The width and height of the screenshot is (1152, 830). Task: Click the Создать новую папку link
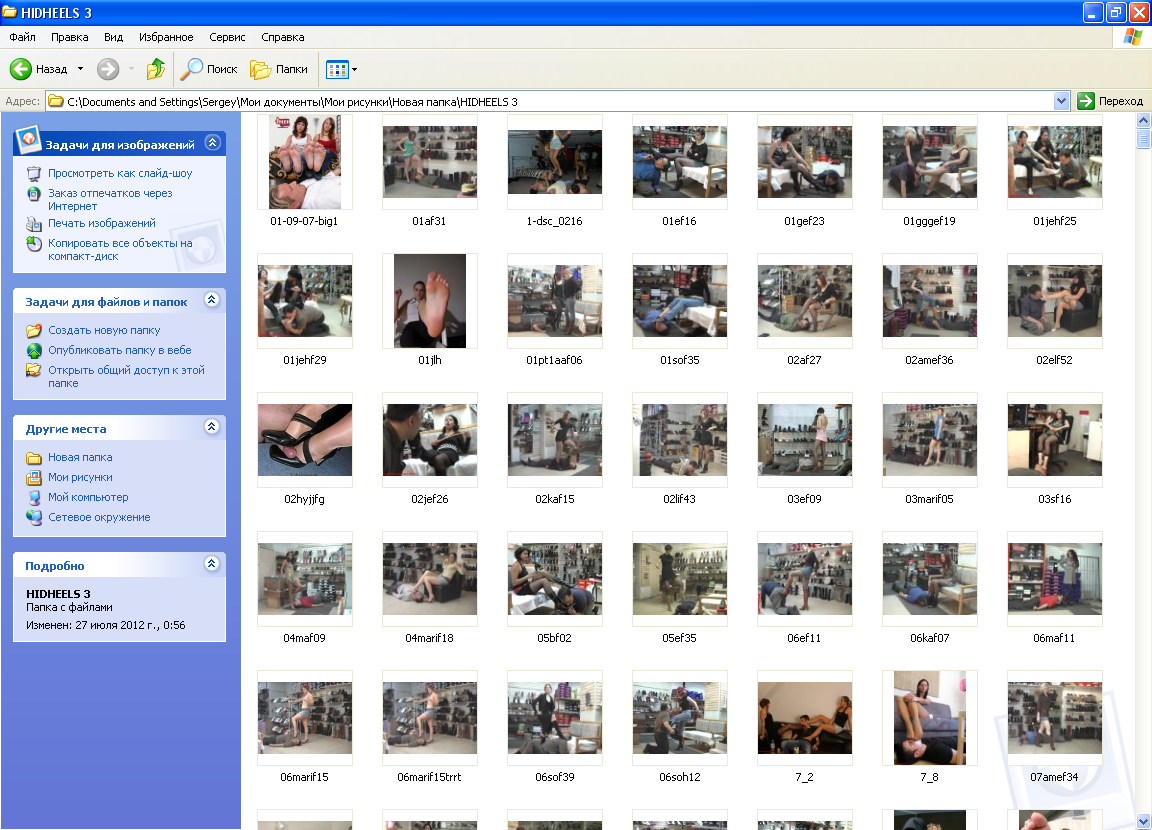tap(104, 331)
